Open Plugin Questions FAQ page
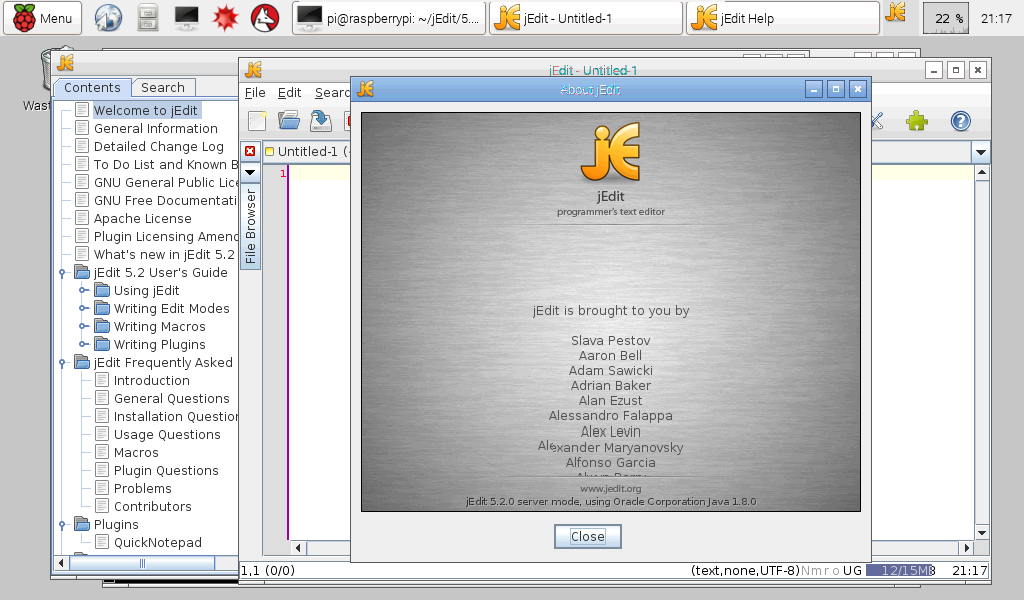This screenshot has height=600, width=1024. click(166, 471)
